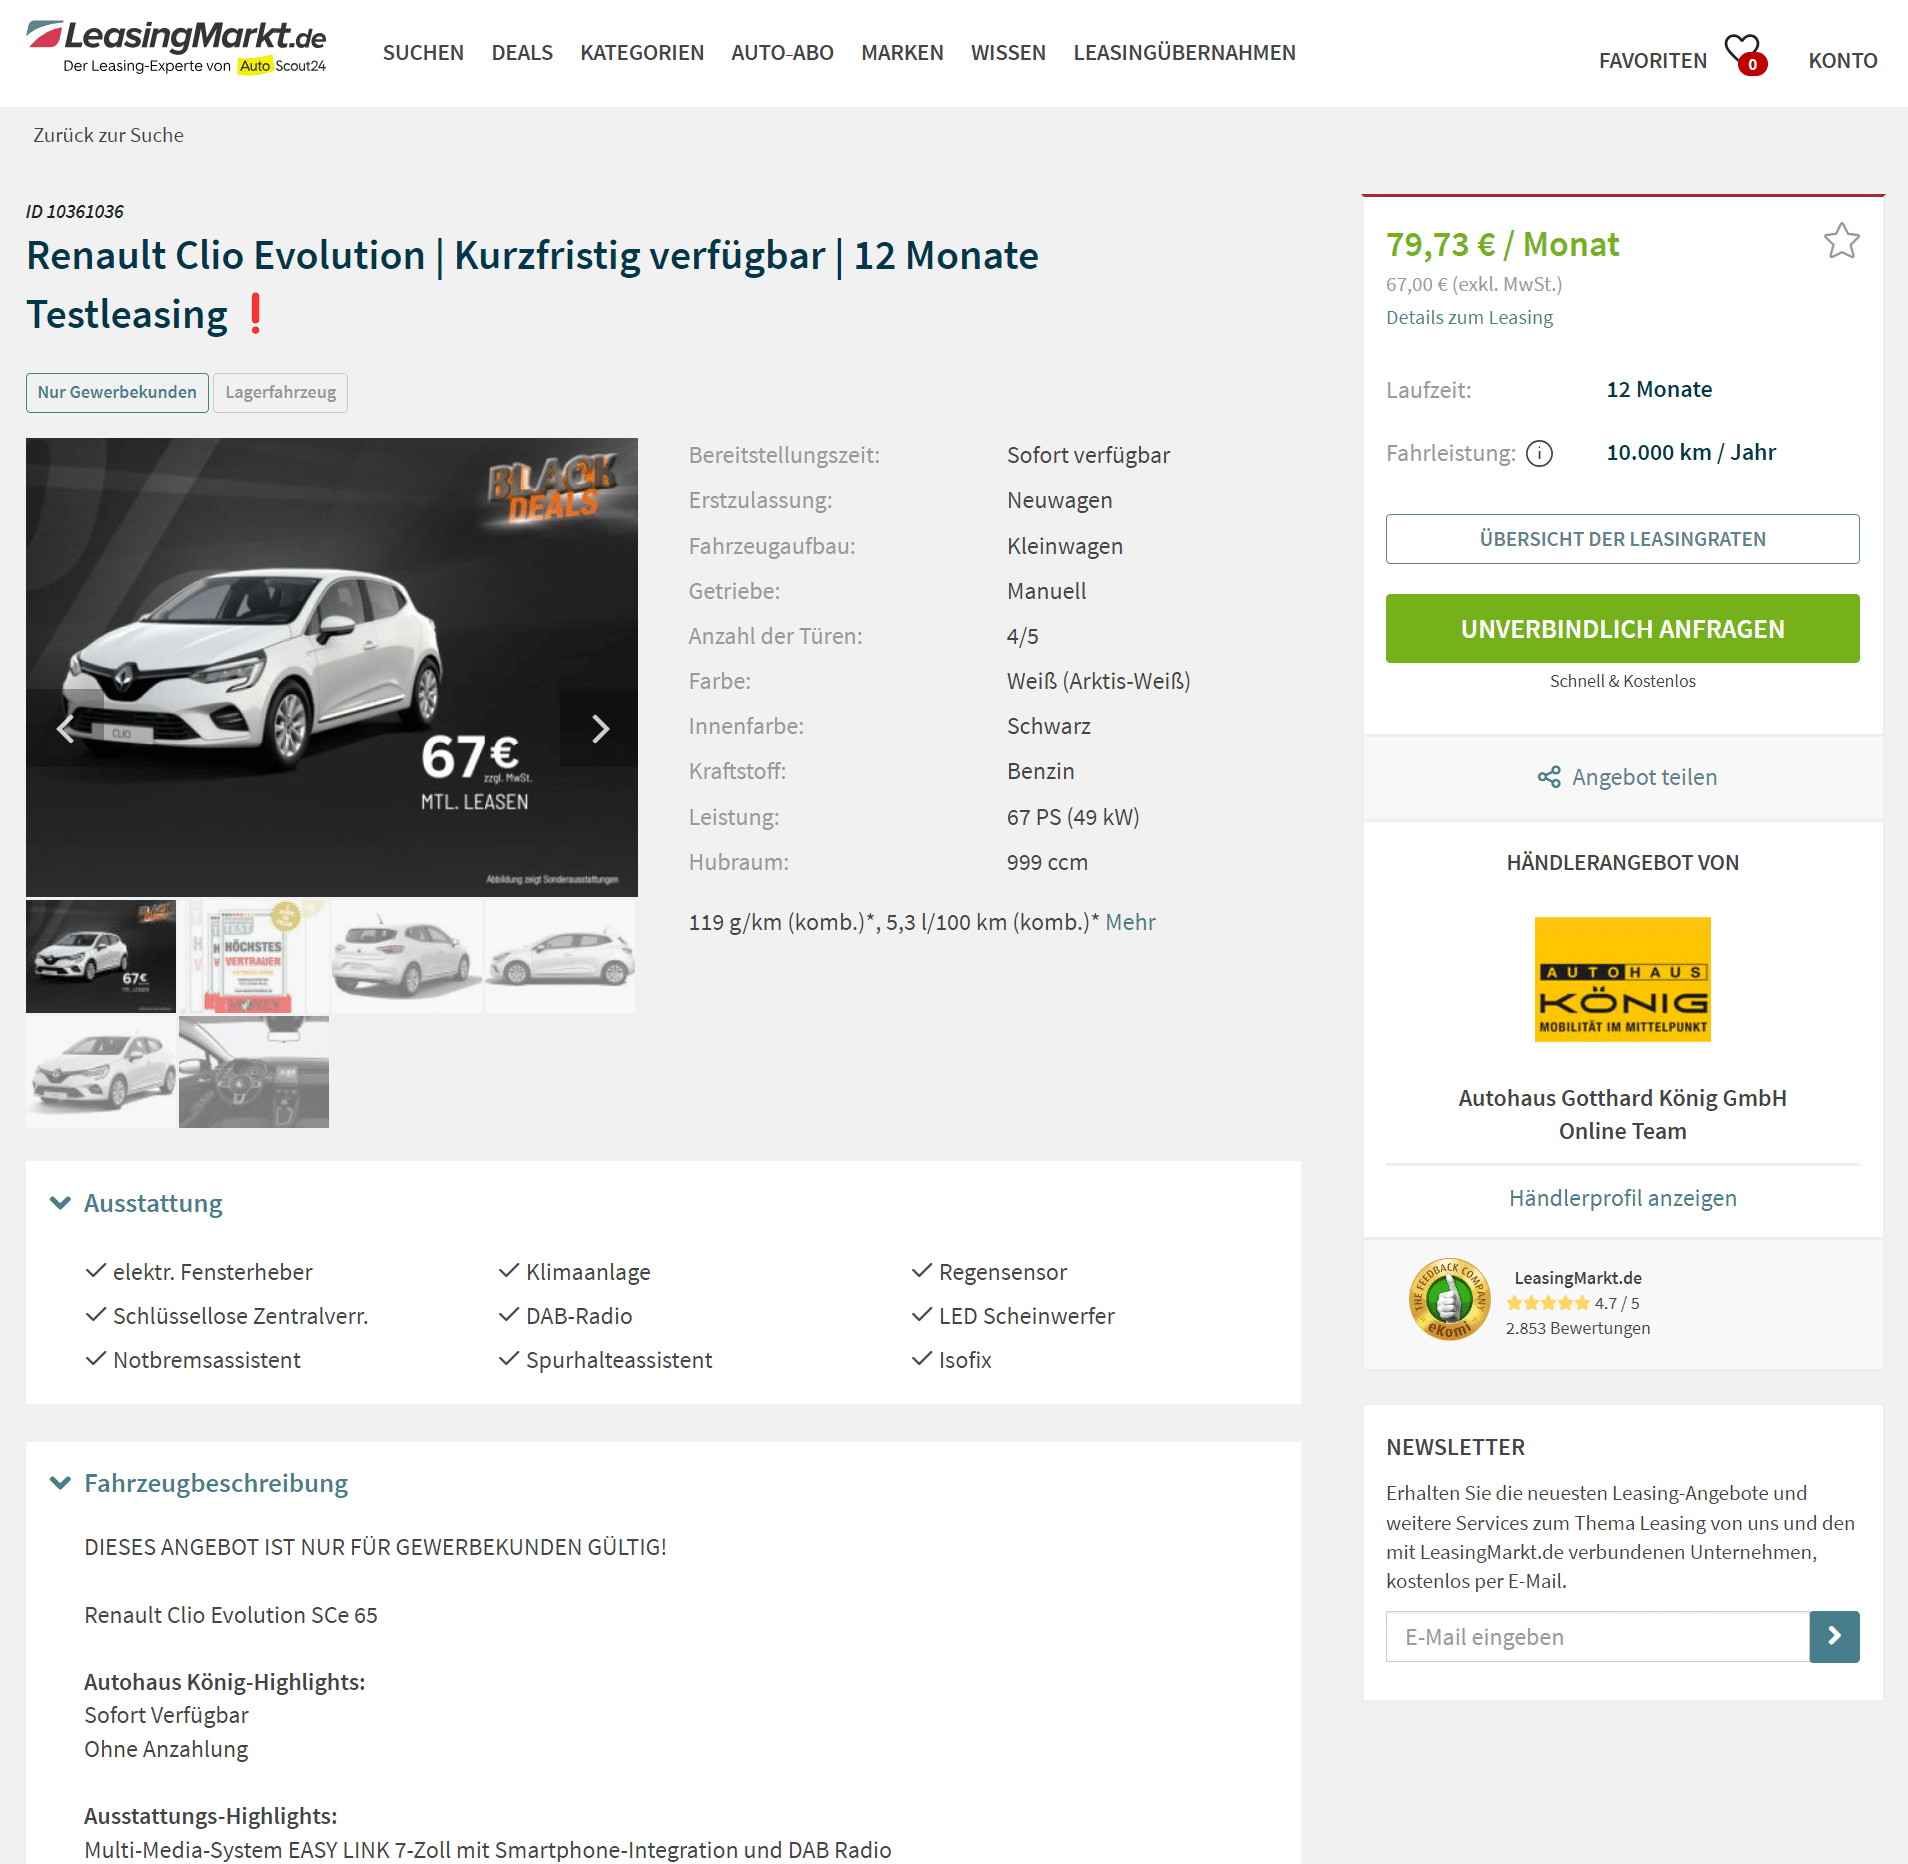The image size is (1908, 1864).
Task: Click the UNVERBINDLICH ANFRAGEN button
Action: click(x=1622, y=628)
